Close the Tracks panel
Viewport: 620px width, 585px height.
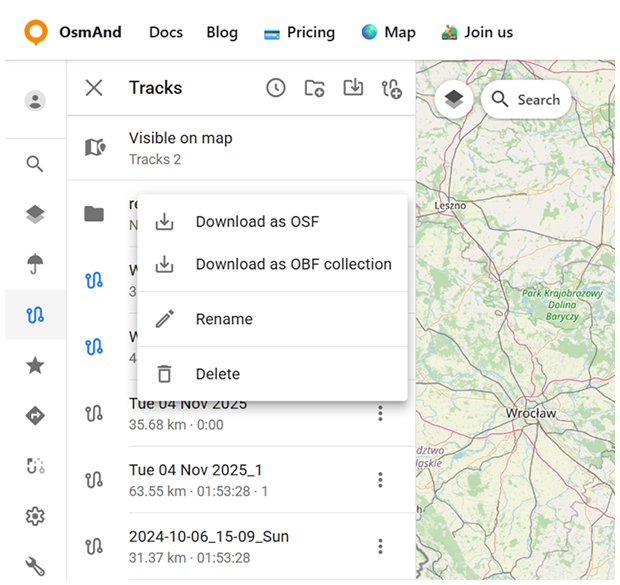tap(94, 88)
